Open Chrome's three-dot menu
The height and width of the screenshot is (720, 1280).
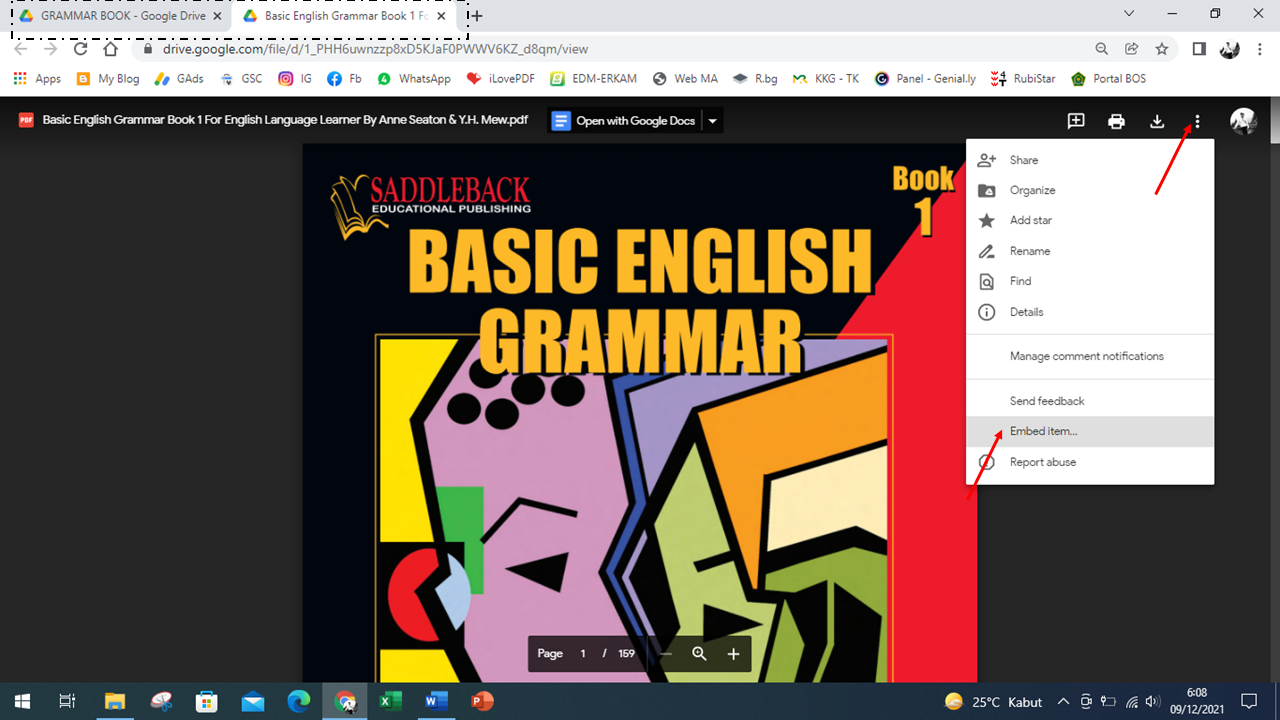[1260, 48]
